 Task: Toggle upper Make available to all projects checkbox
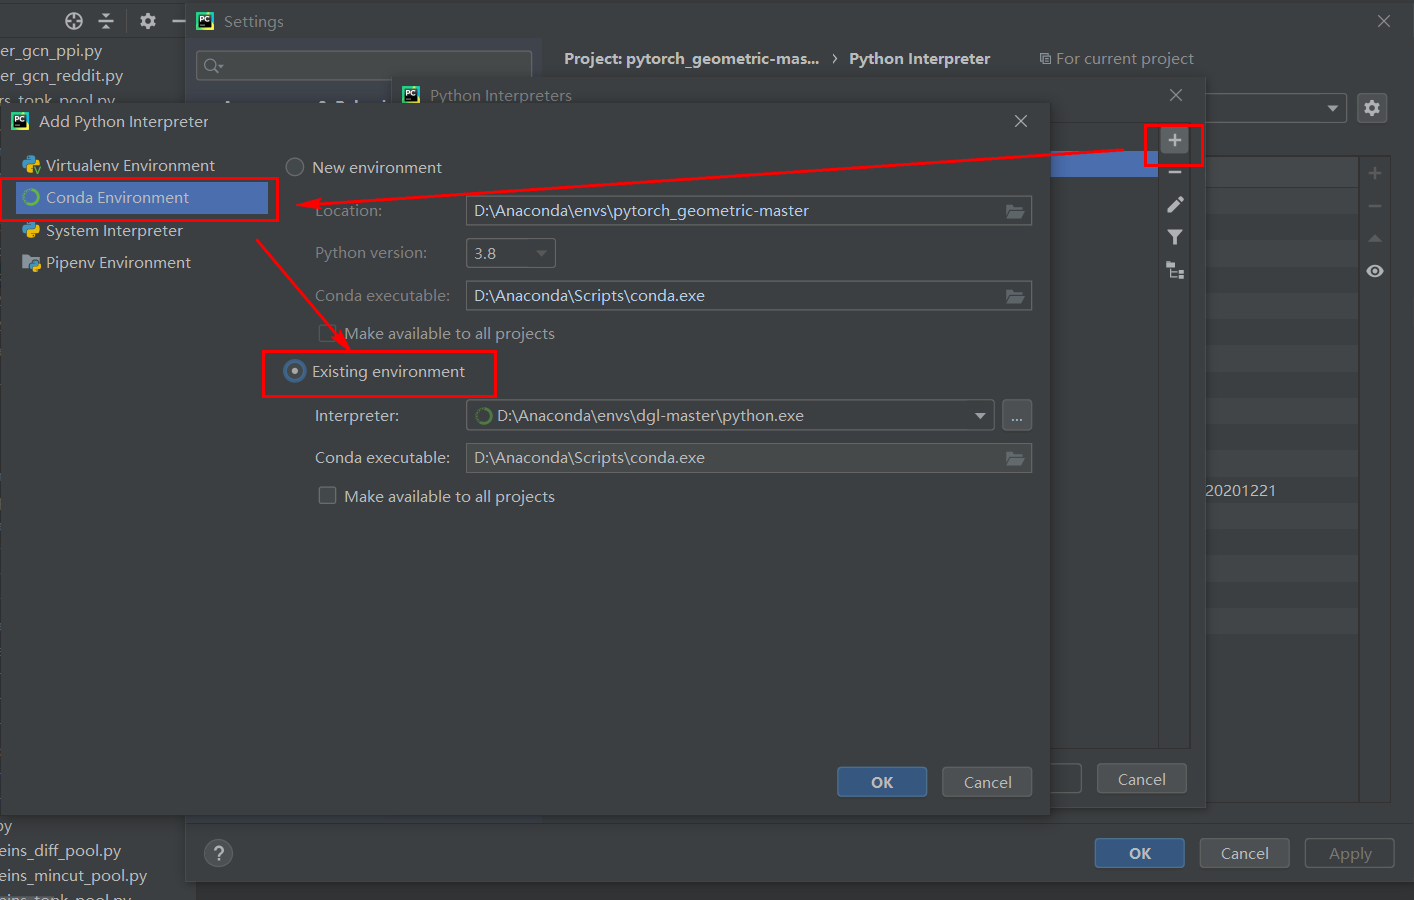click(x=327, y=333)
